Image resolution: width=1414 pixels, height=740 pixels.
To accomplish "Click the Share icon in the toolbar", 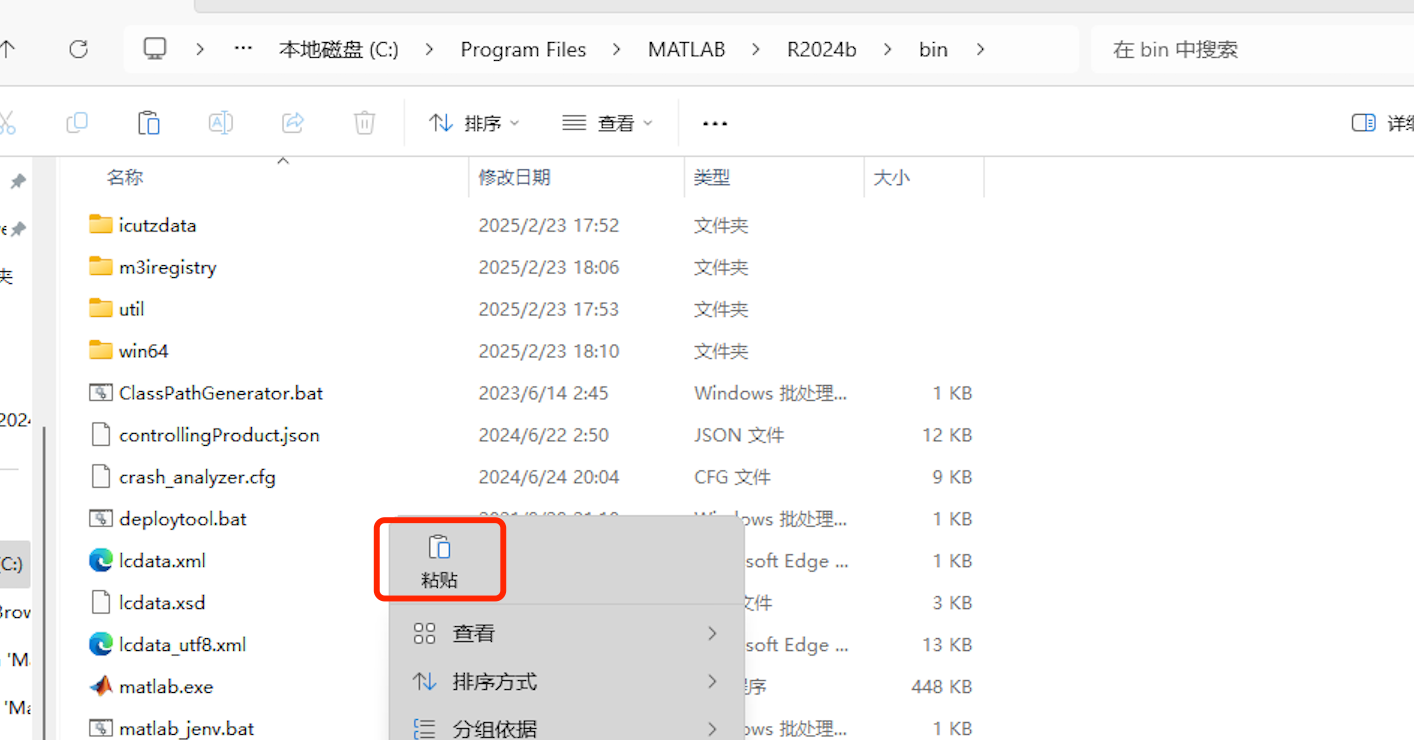I will coord(293,123).
